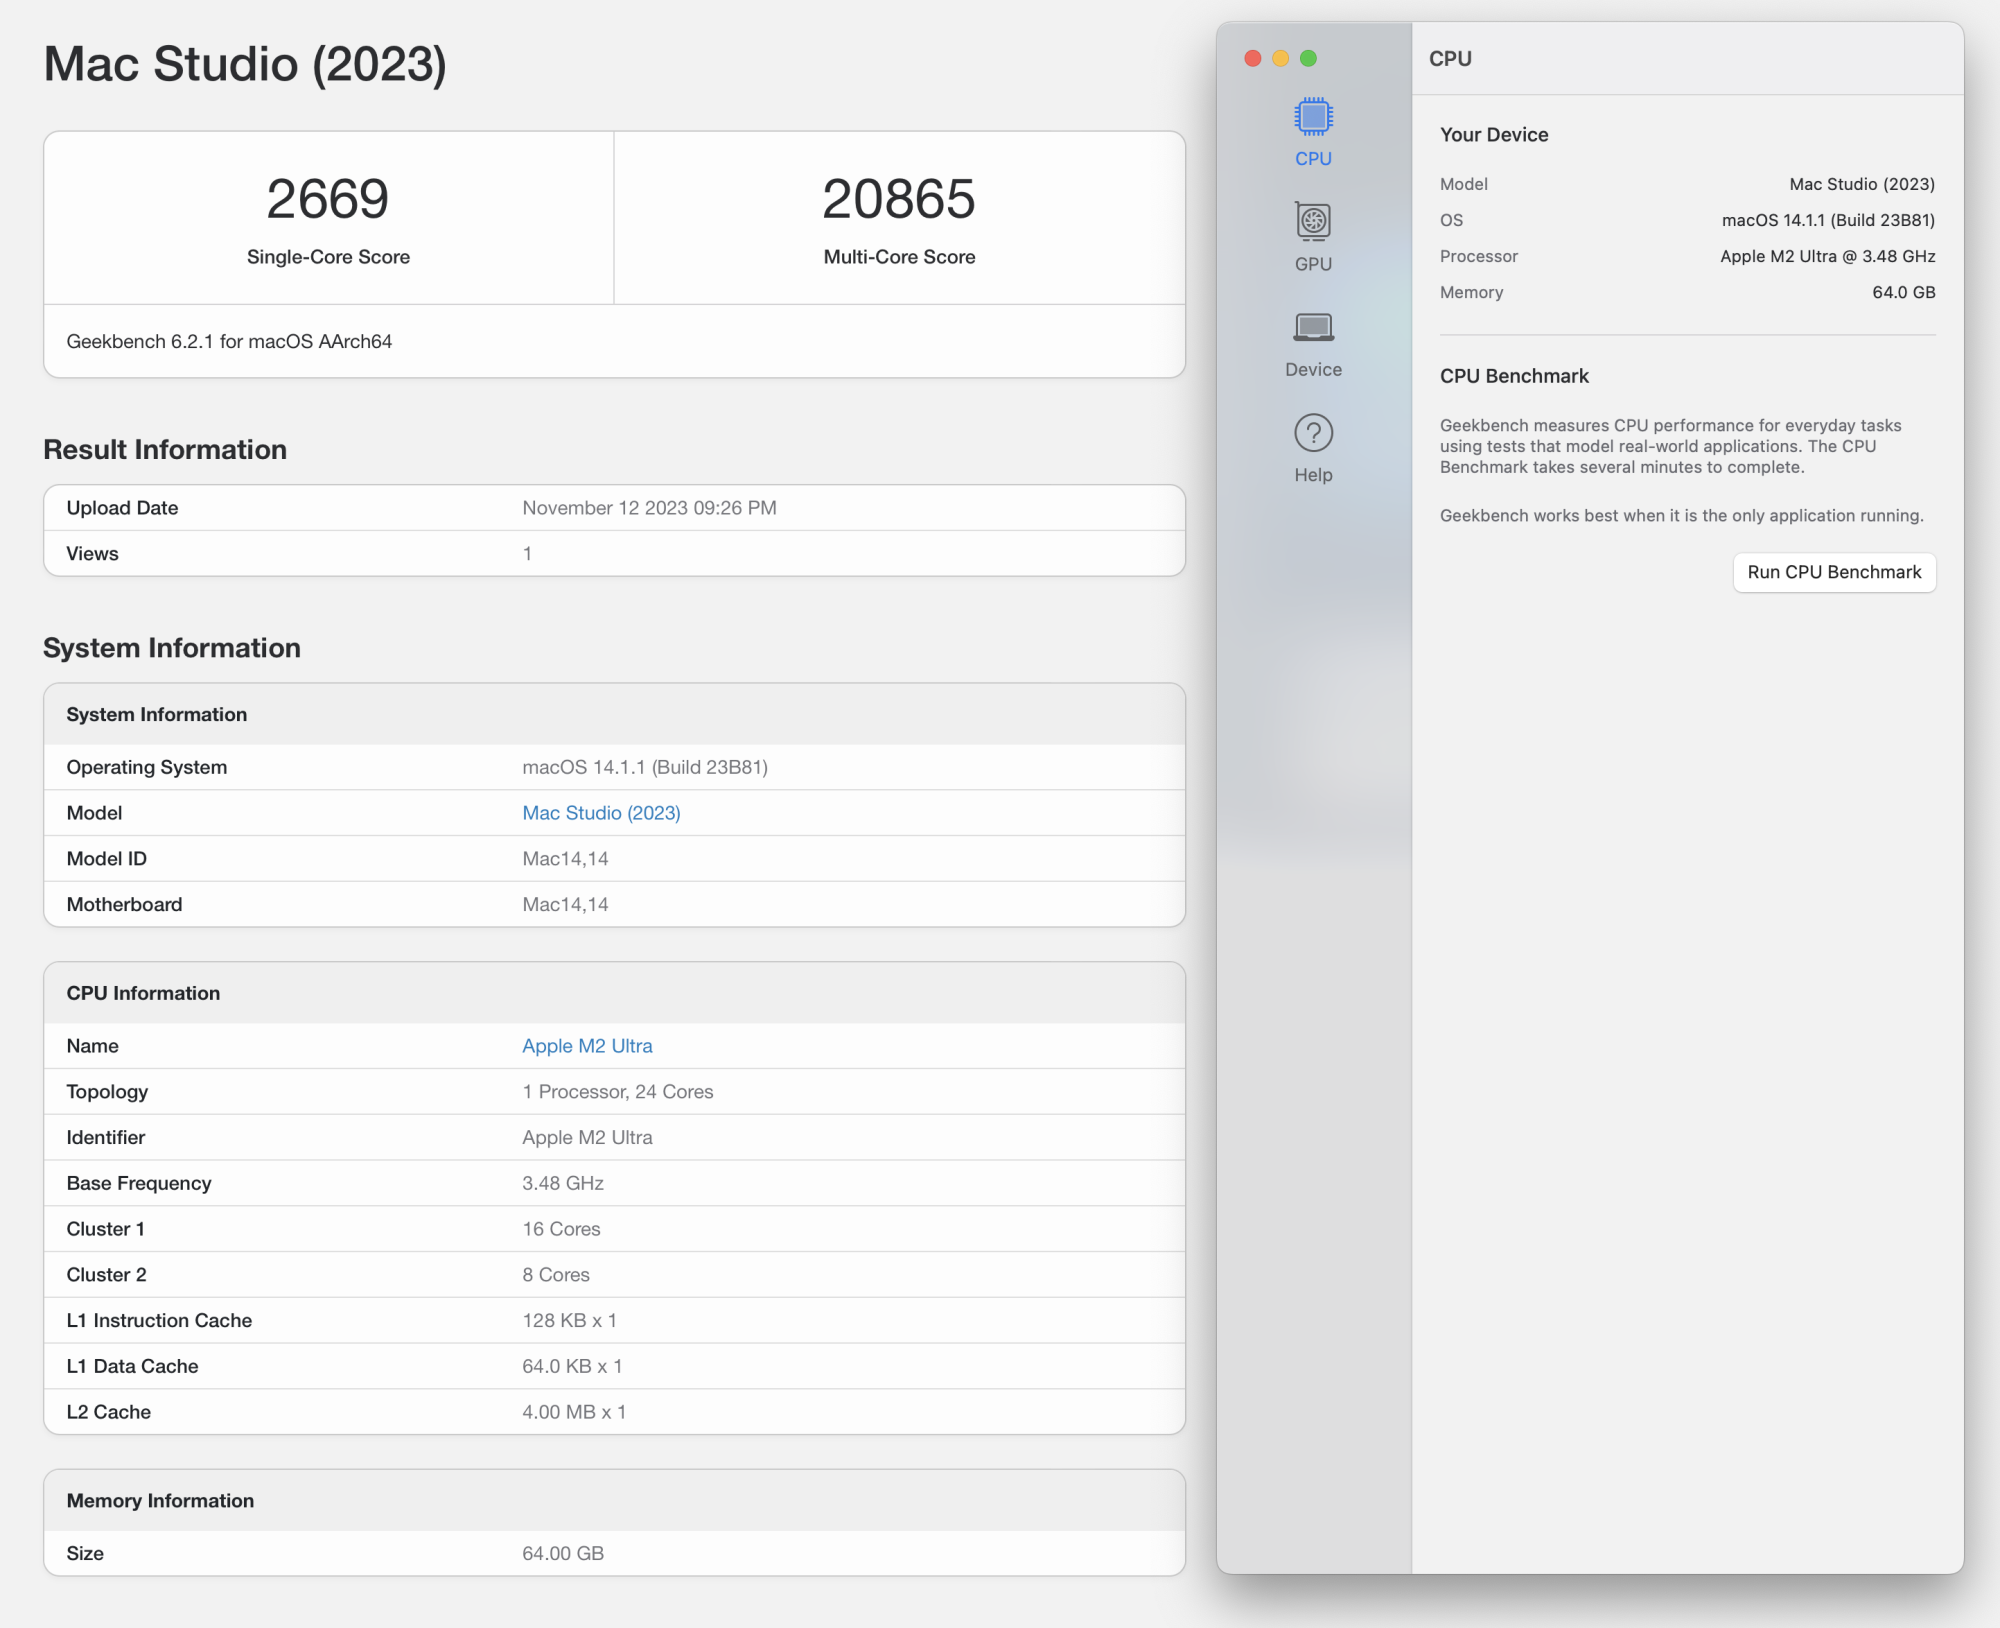
Task: Click the OS value in Geekbench window
Action: (1828, 220)
